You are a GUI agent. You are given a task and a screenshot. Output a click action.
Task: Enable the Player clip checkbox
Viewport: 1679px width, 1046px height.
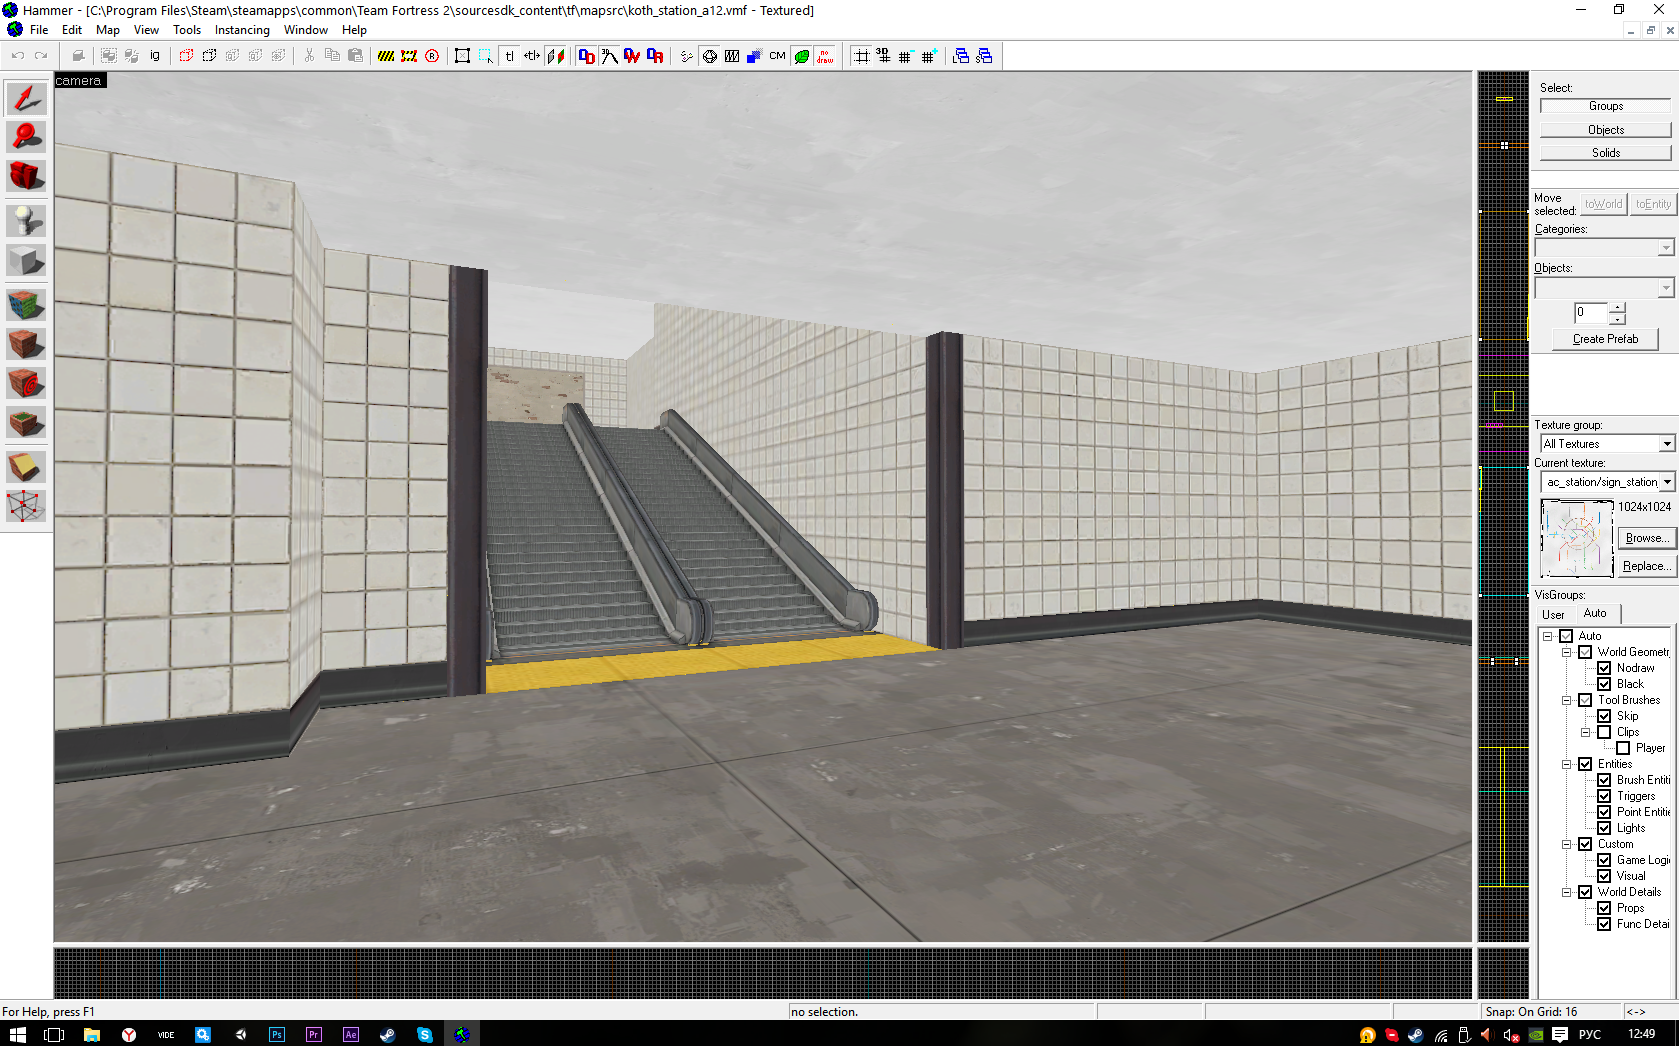[1623, 748]
